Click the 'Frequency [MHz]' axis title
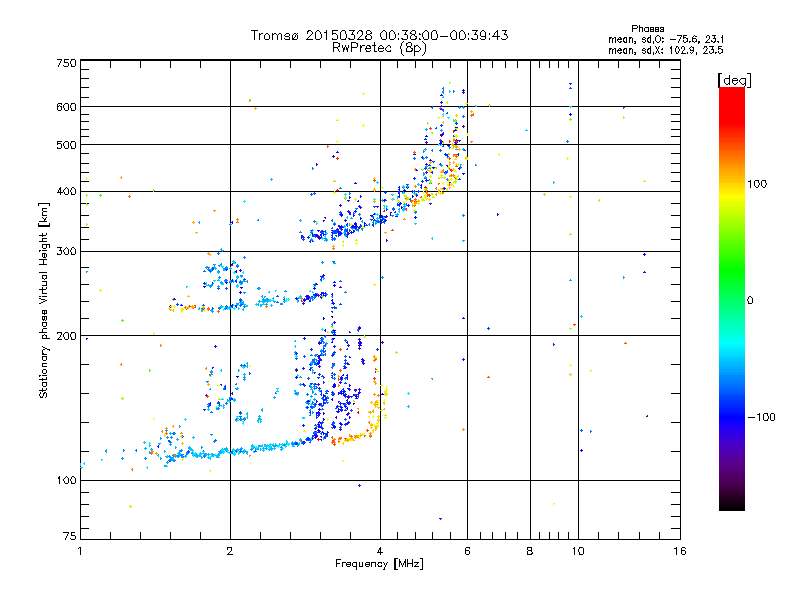The image size is (800, 600). click(x=379, y=564)
